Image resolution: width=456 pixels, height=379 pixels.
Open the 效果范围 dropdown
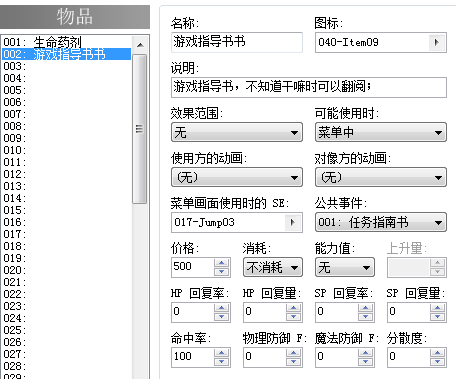[x=237, y=132]
